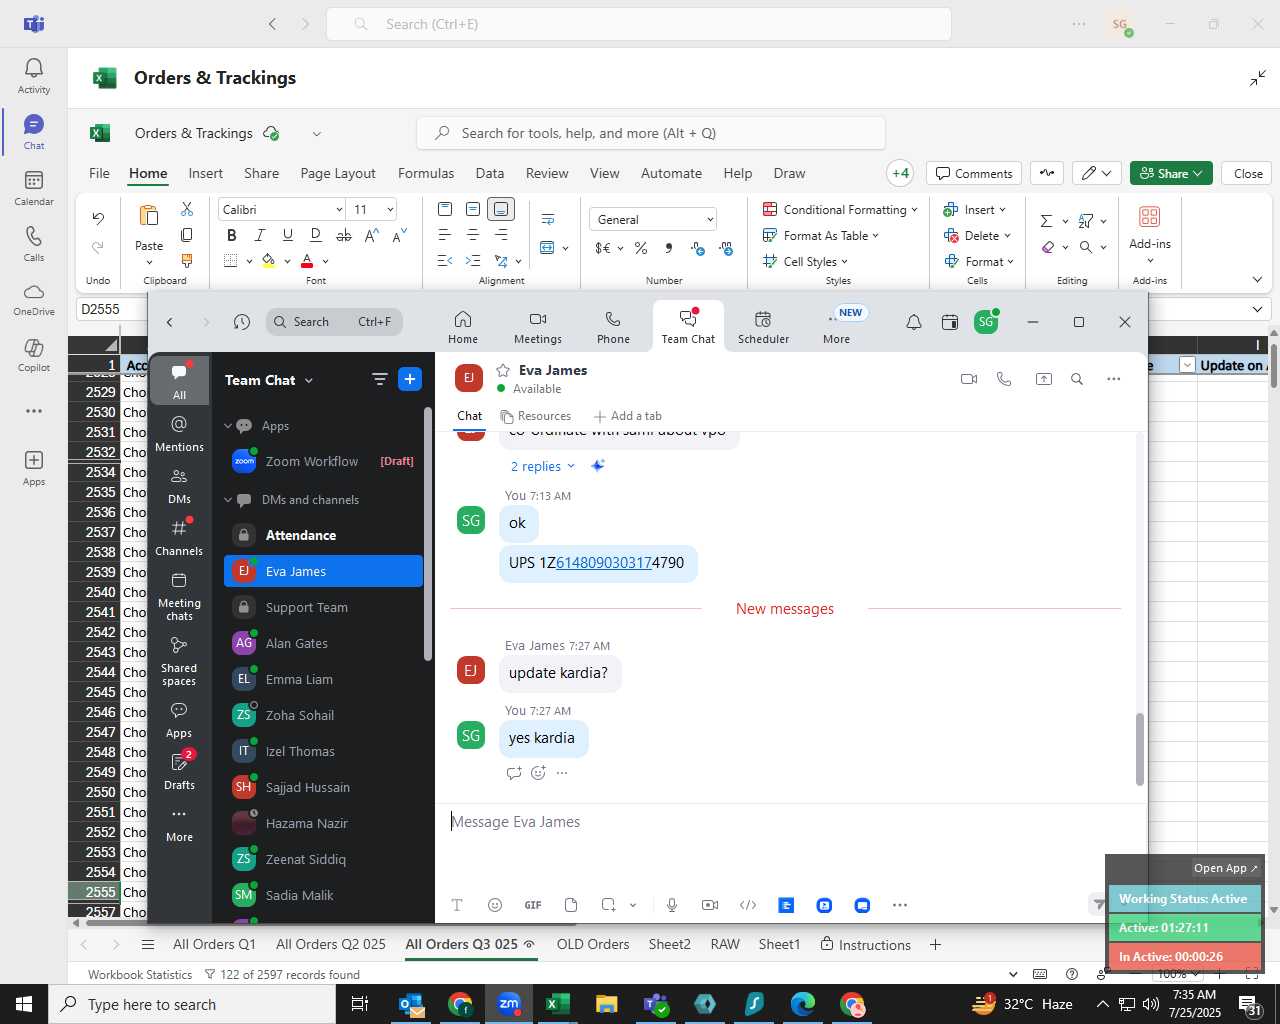This screenshot has height=1024, width=1280.
Task: Open Drafts in Zoom chat sidebar
Action: [x=180, y=771]
